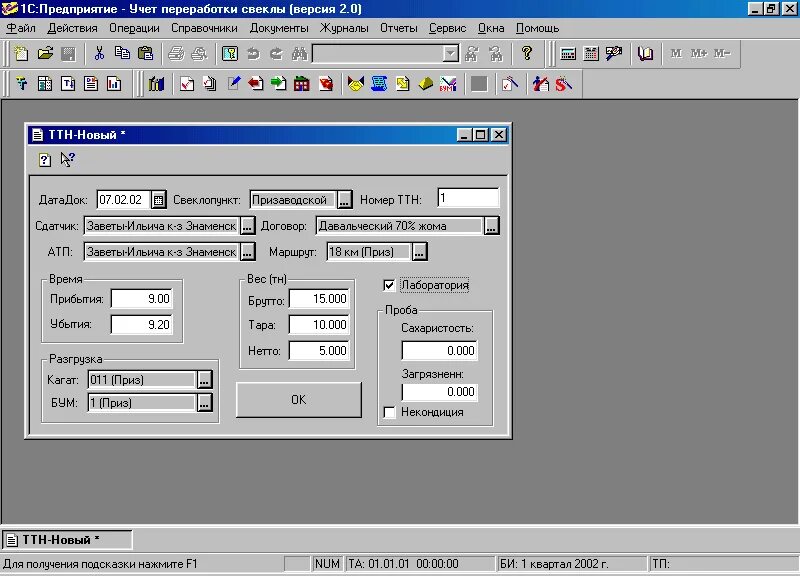Click the monitor with magnifier icon in toolbar
The image size is (800, 576).
click(x=614, y=54)
